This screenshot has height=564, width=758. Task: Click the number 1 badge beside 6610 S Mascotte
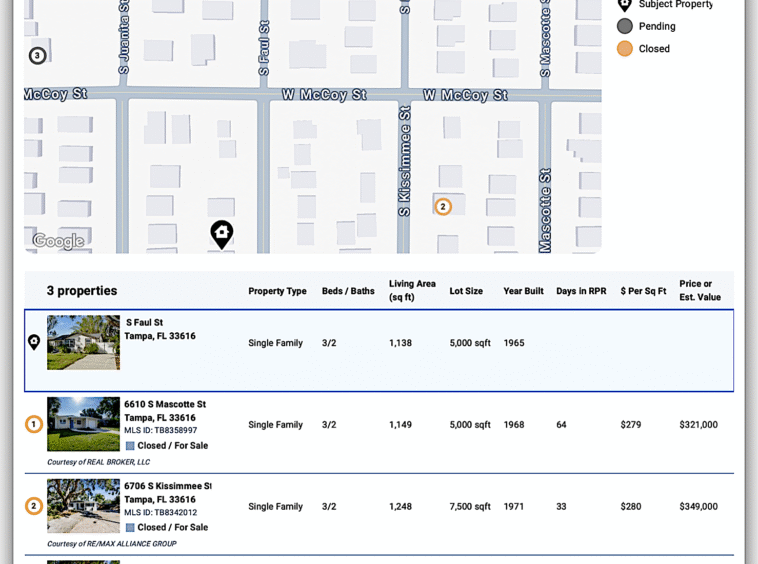34,424
